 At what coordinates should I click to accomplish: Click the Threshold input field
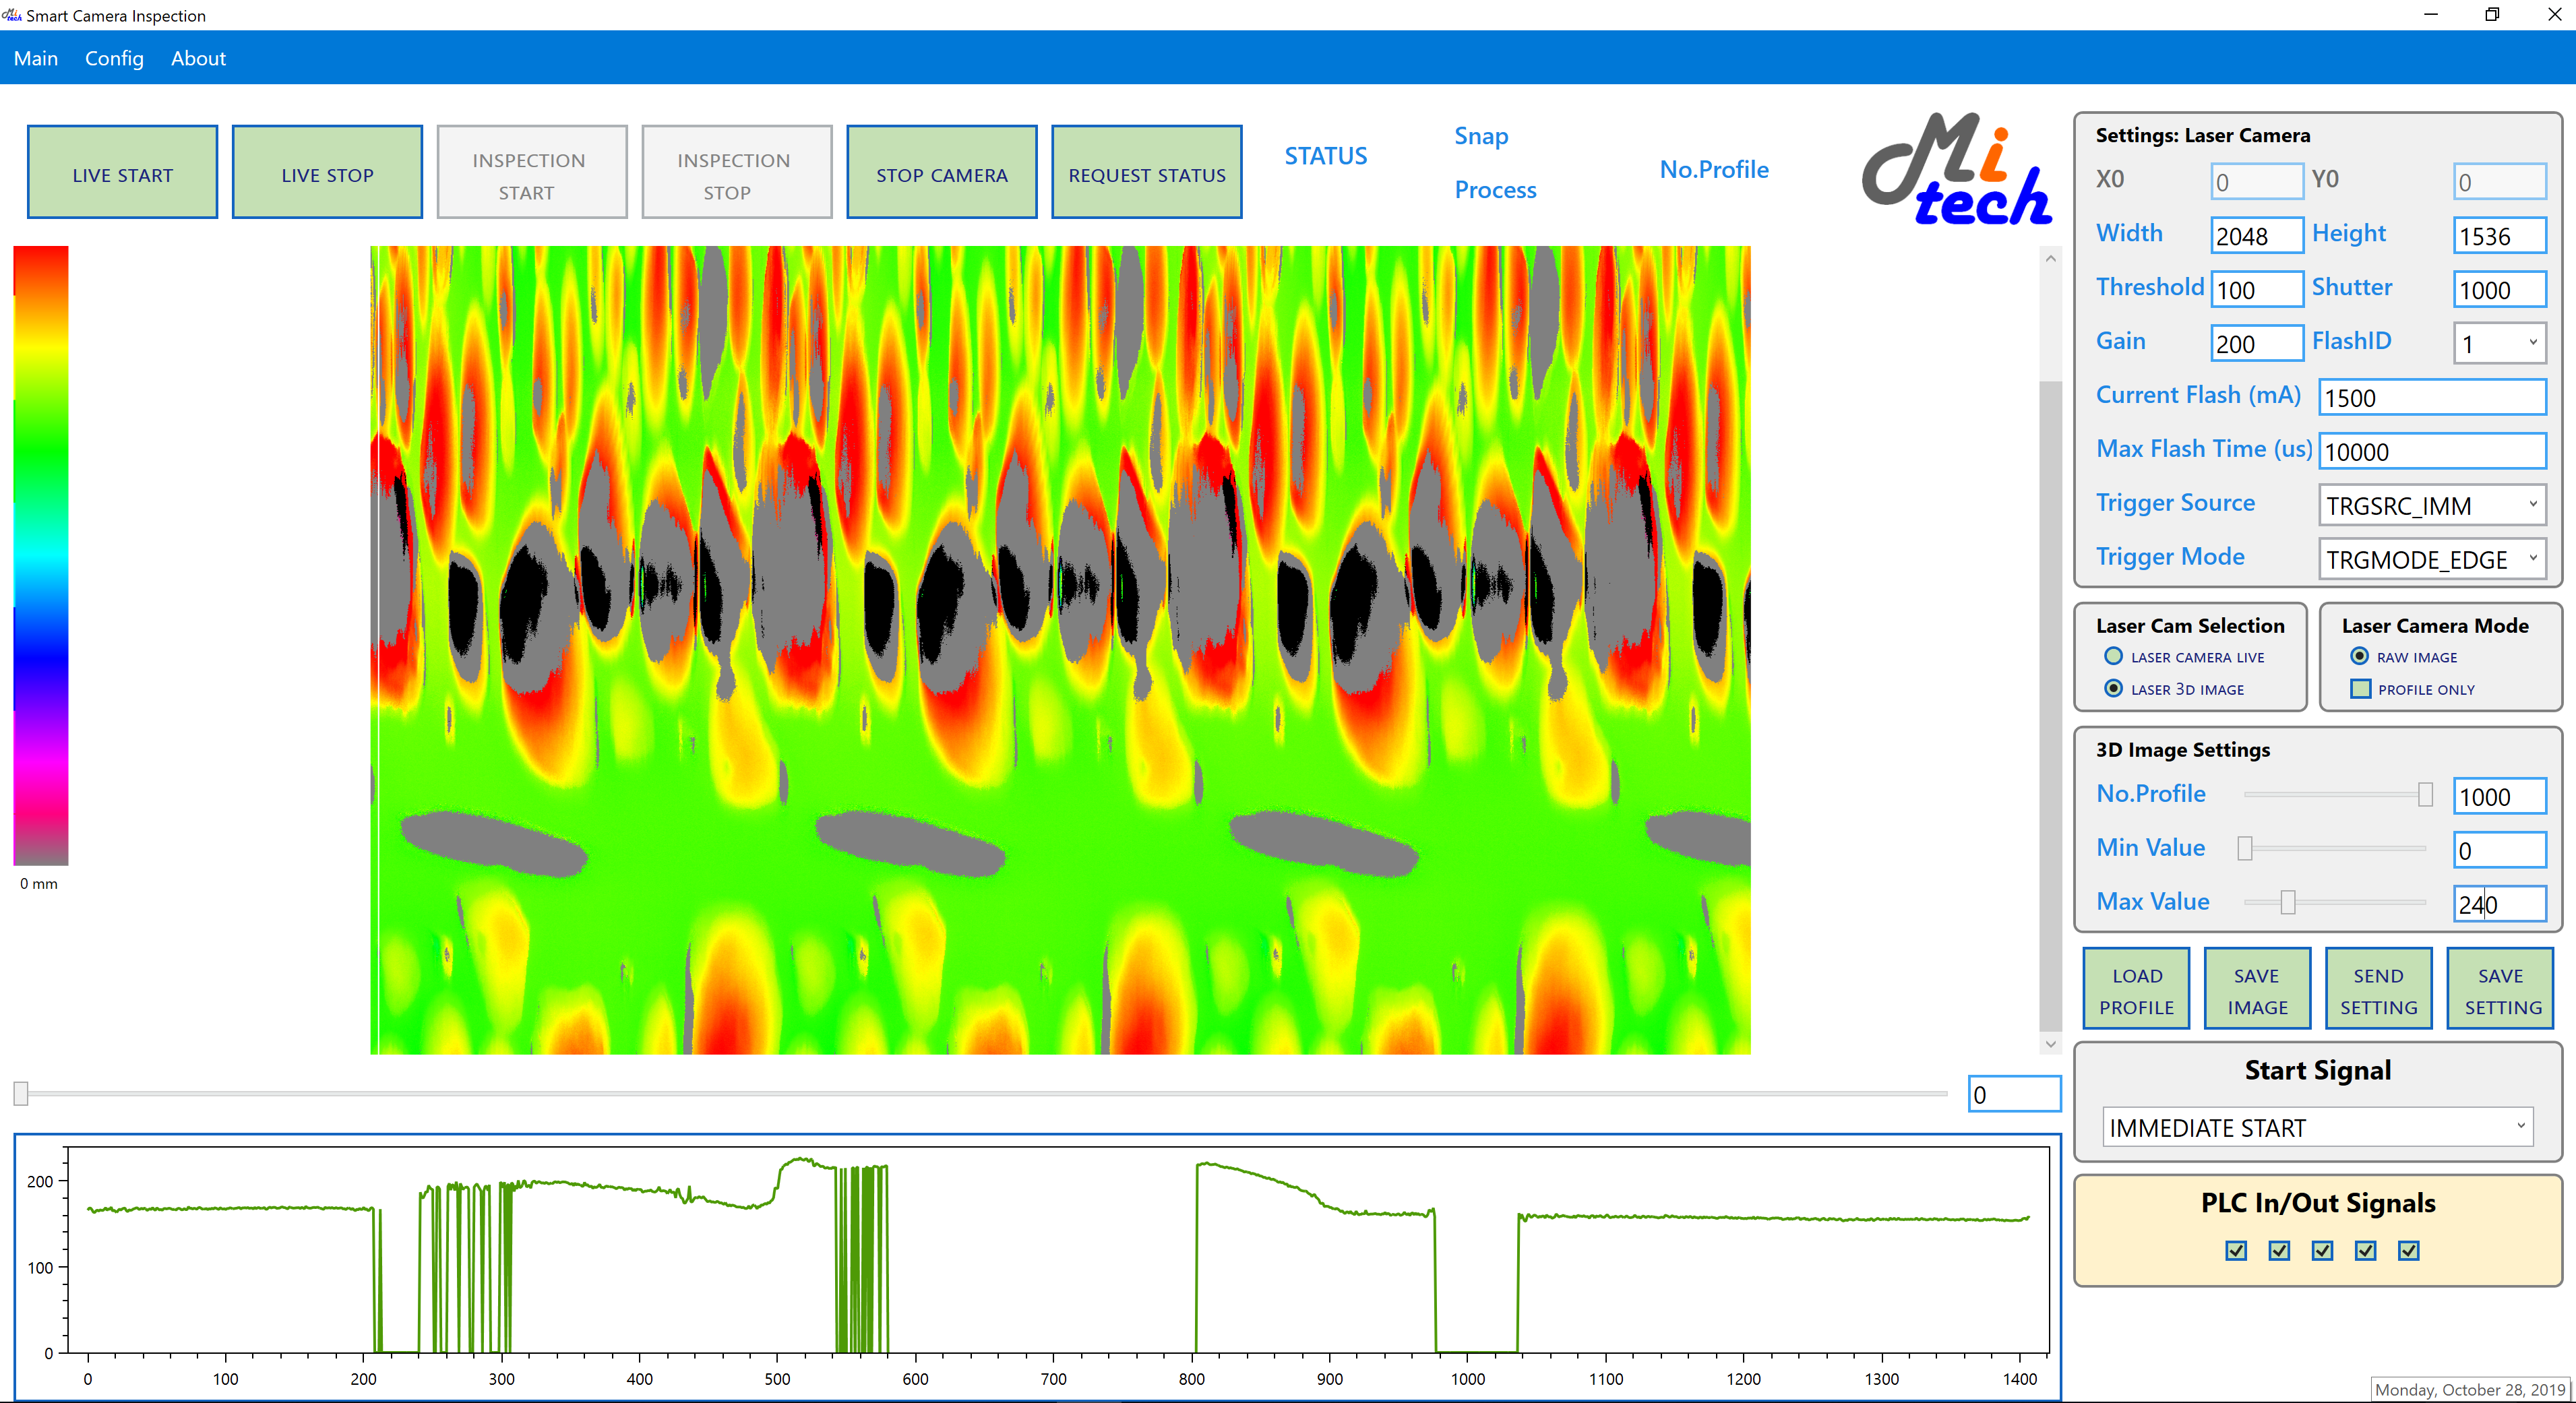[2257, 289]
